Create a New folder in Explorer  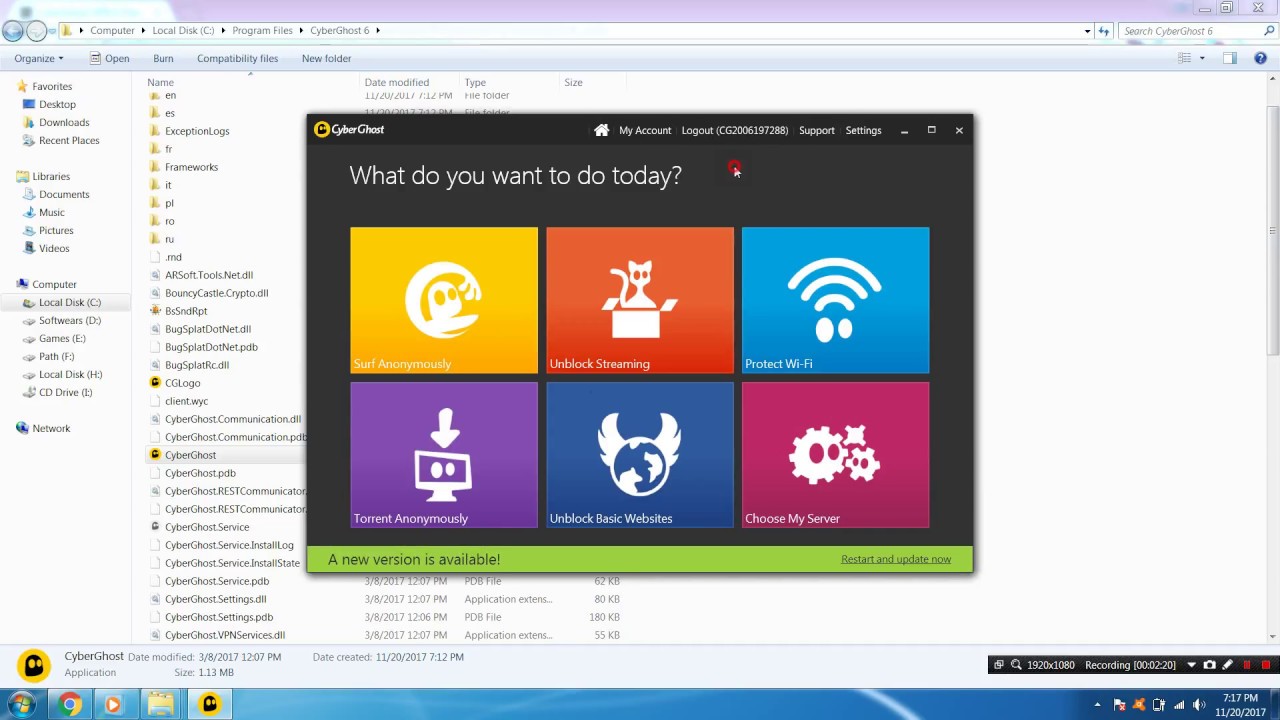click(326, 58)
